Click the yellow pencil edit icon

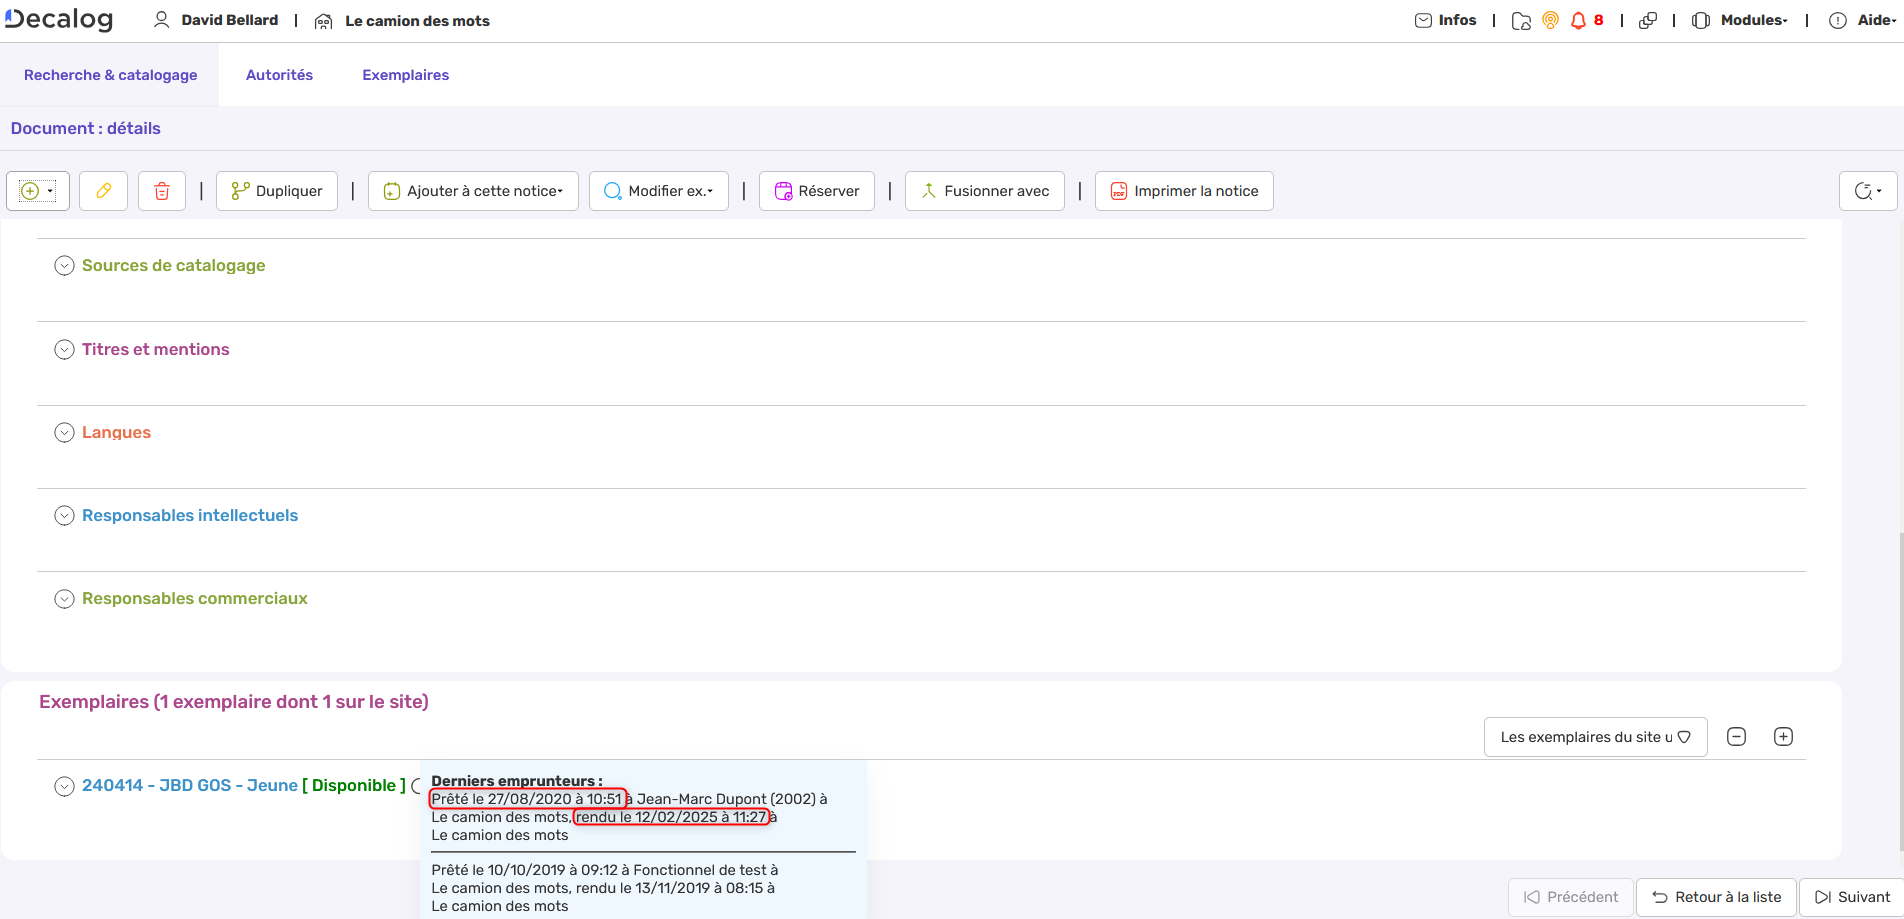[103, 191]
